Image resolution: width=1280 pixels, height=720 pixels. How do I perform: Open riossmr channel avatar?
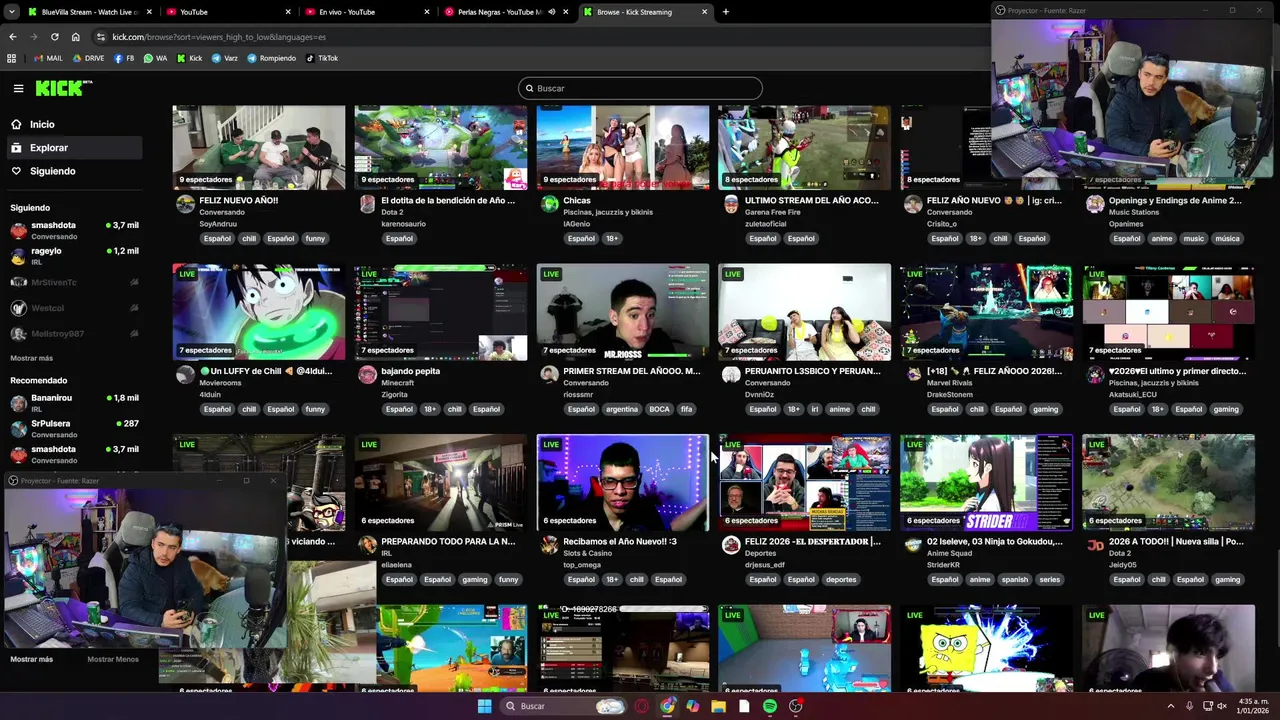click(549, 374)
